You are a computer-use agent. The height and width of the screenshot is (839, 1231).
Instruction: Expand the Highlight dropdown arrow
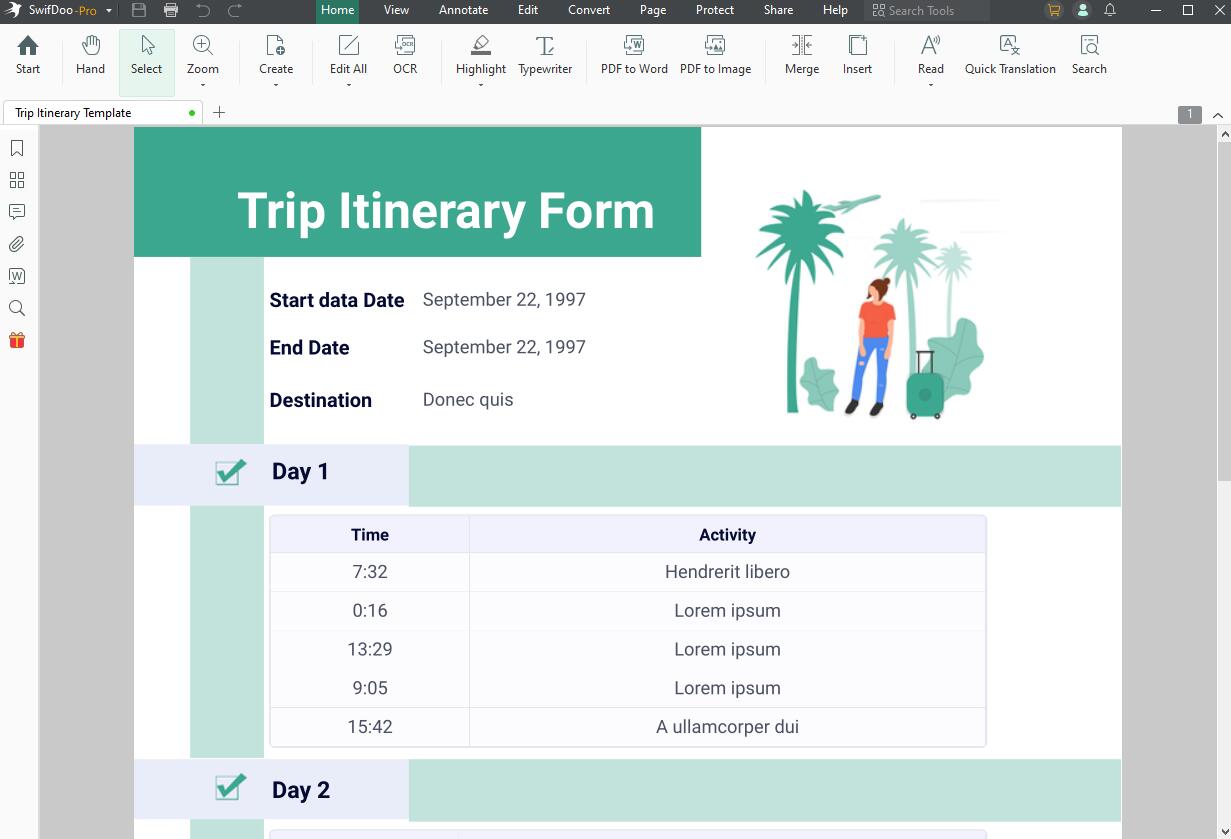point(481,85)
